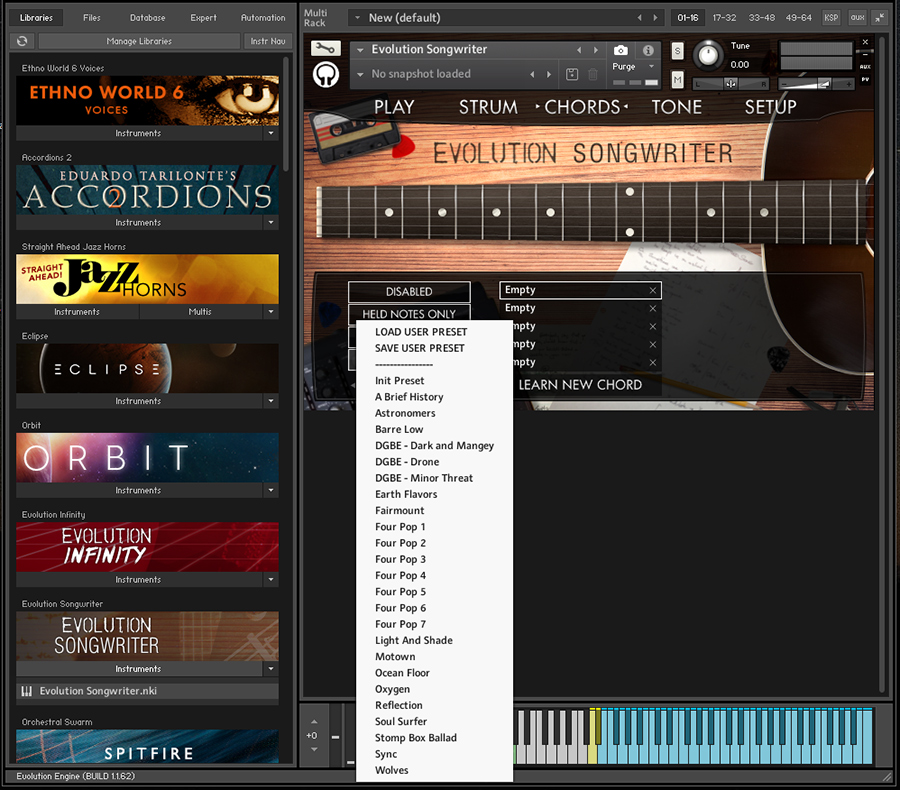Open the Purge dropdown menu
Image resolution: width=900 pixels, height=790 pixels.
(651, 67)
